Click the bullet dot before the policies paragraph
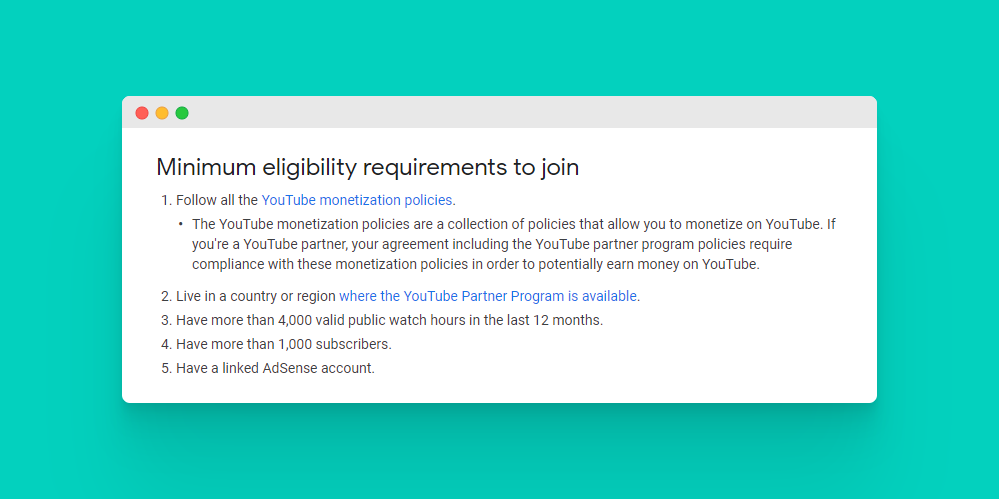 pos(180,224)
